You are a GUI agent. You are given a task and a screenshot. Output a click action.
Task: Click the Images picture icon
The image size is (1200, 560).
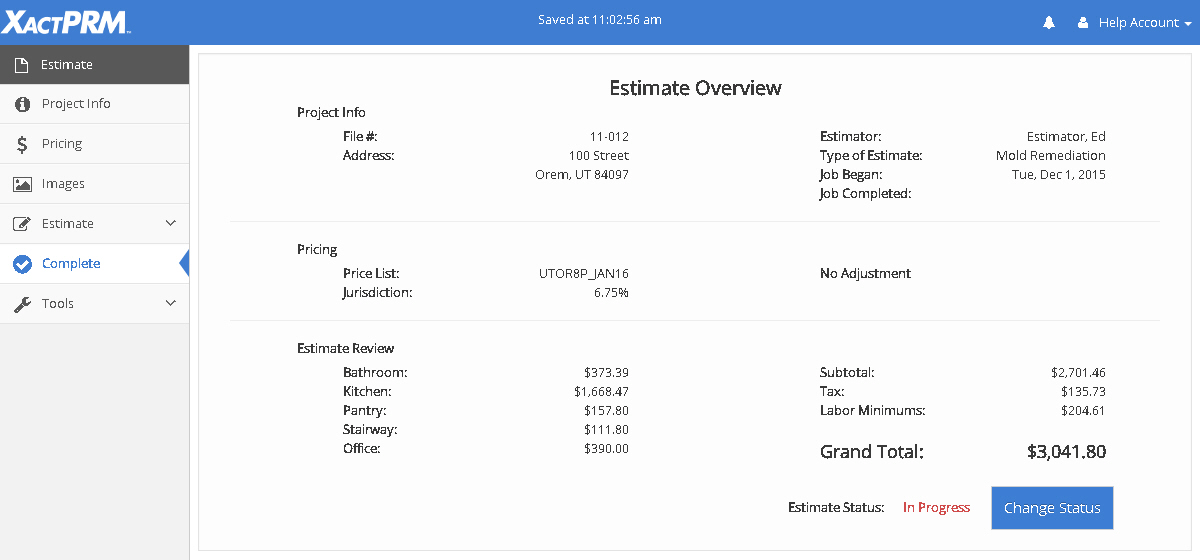tap(22, 184)
